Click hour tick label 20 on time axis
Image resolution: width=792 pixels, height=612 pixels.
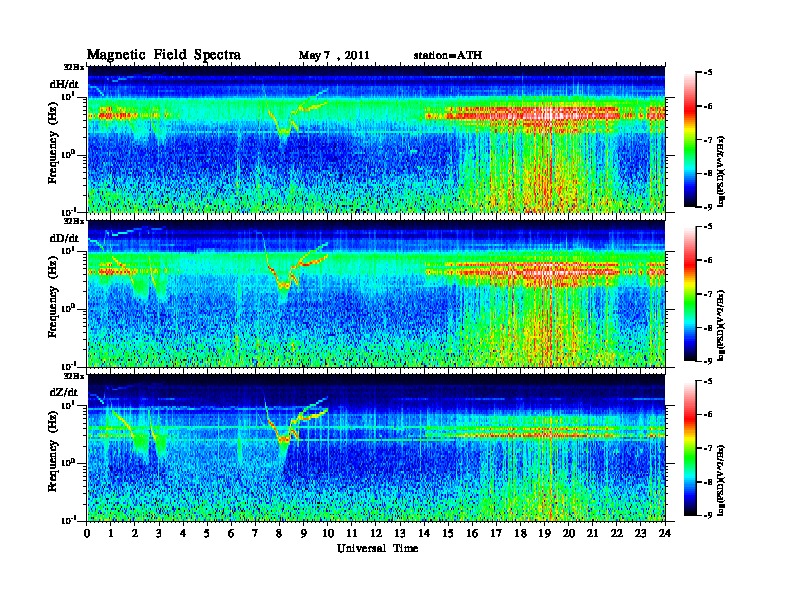click(569, 533)
